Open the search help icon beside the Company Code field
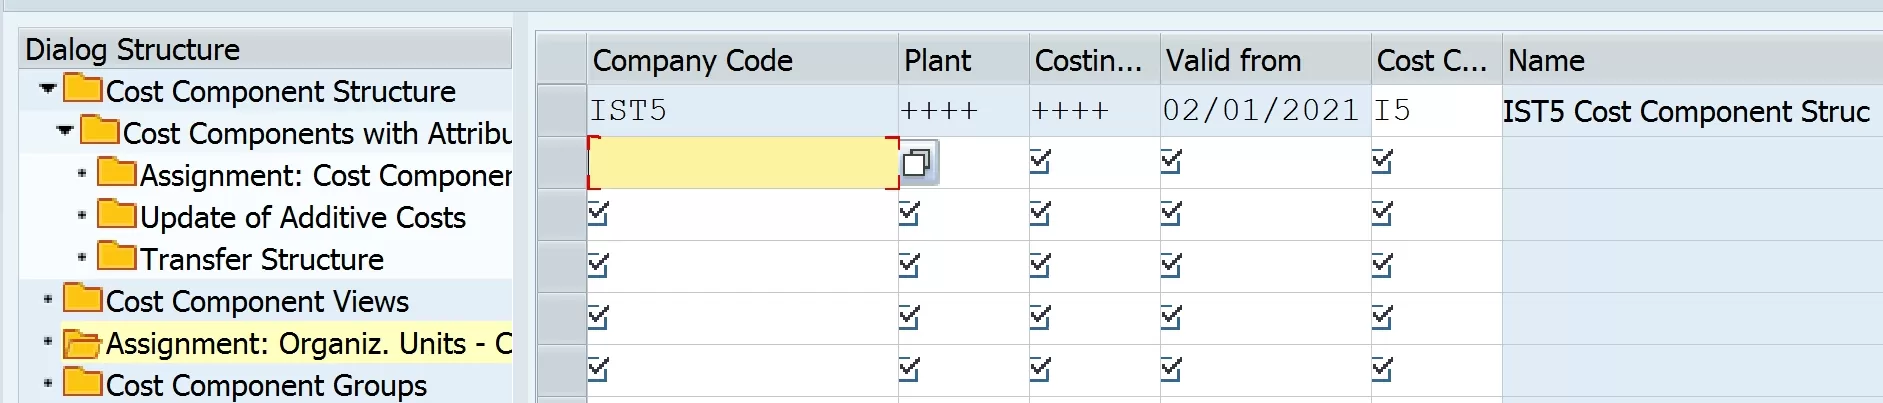The height and width of the screenshot is (403, 1883). point(919,163)
